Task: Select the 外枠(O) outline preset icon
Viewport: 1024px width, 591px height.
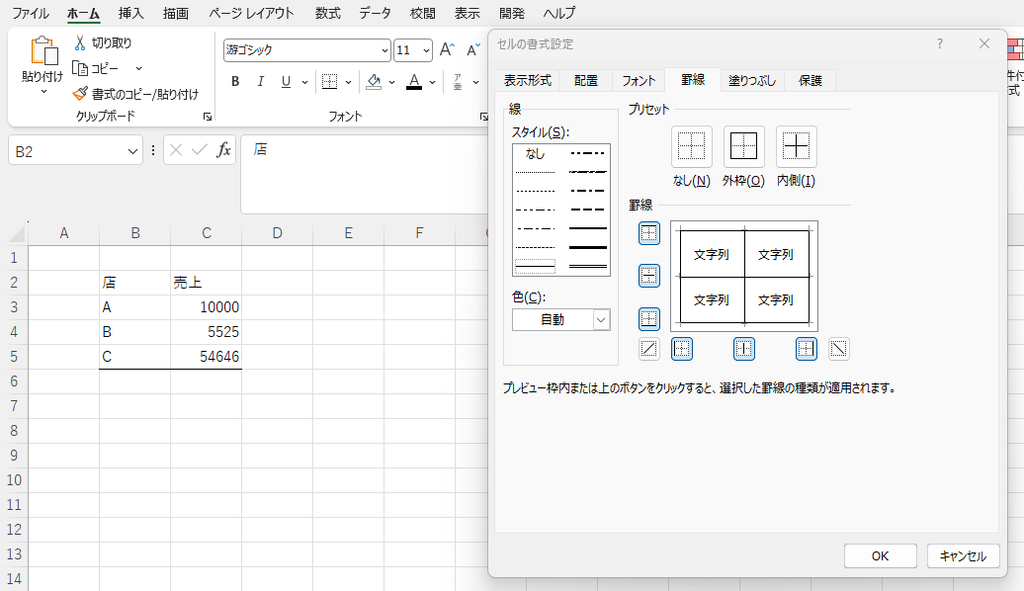Action: tap(744, 146)
